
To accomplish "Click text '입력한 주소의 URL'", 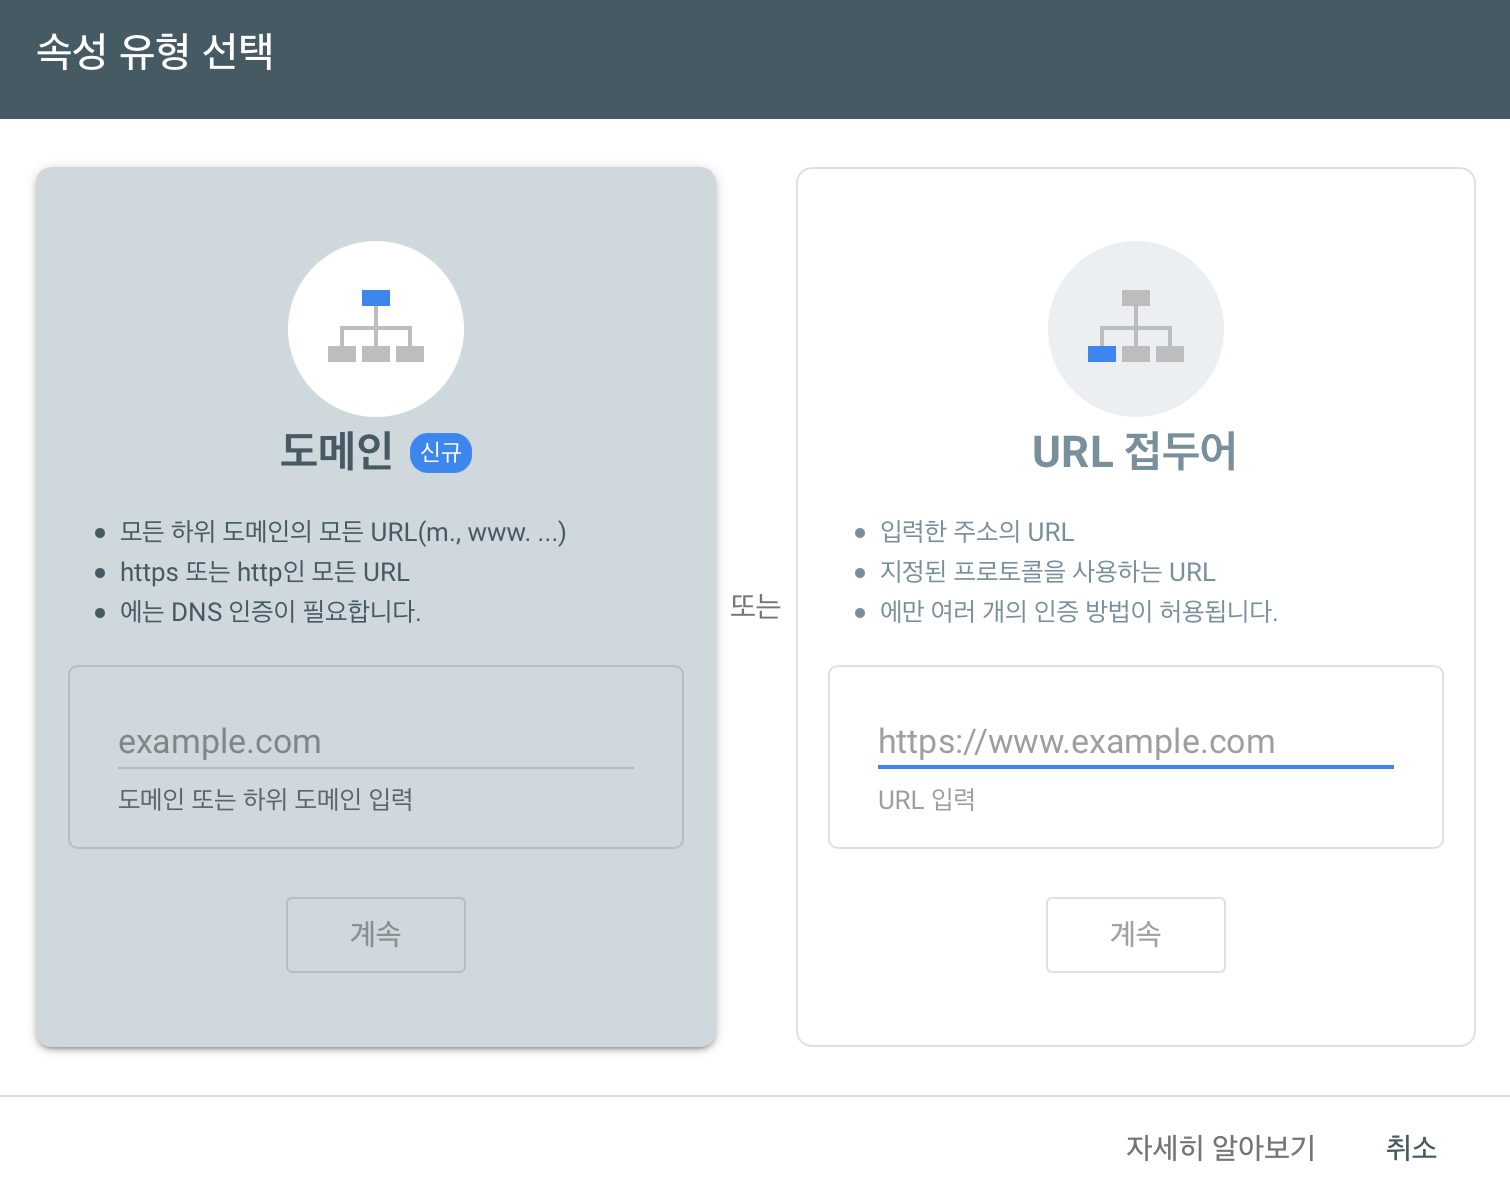I will point(977,532).
